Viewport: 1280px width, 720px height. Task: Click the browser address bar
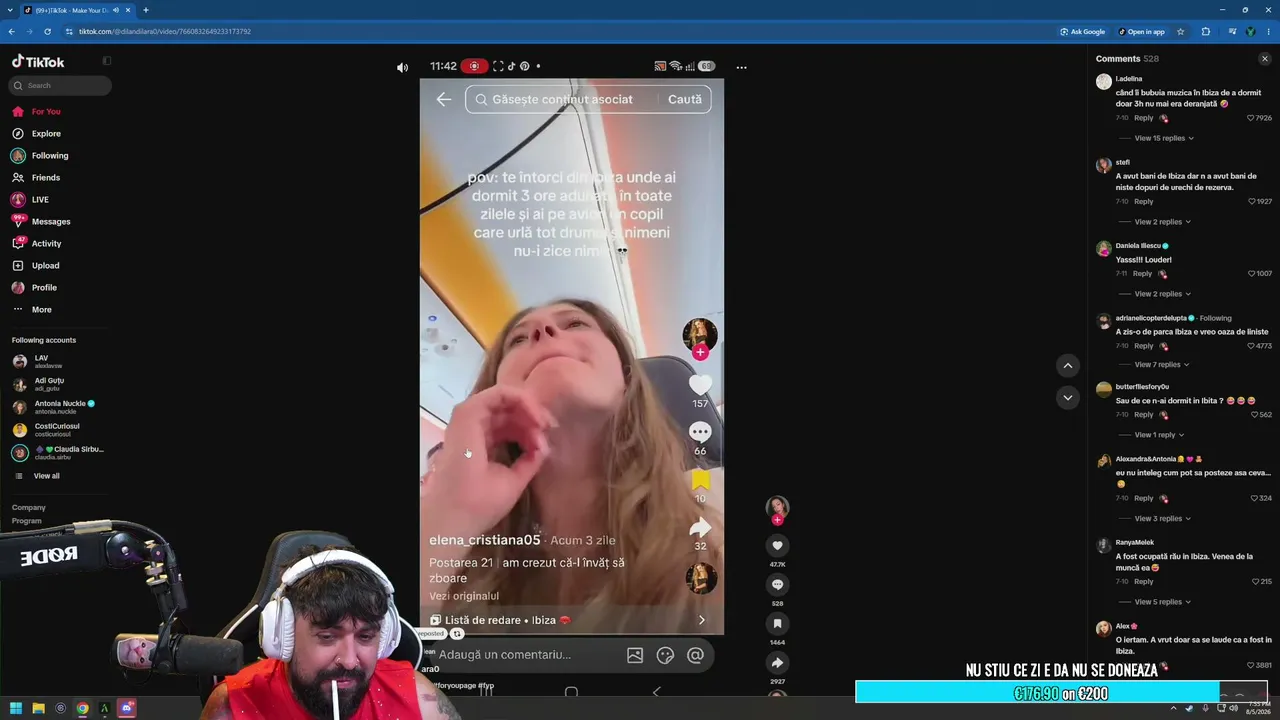pos(560,32)
